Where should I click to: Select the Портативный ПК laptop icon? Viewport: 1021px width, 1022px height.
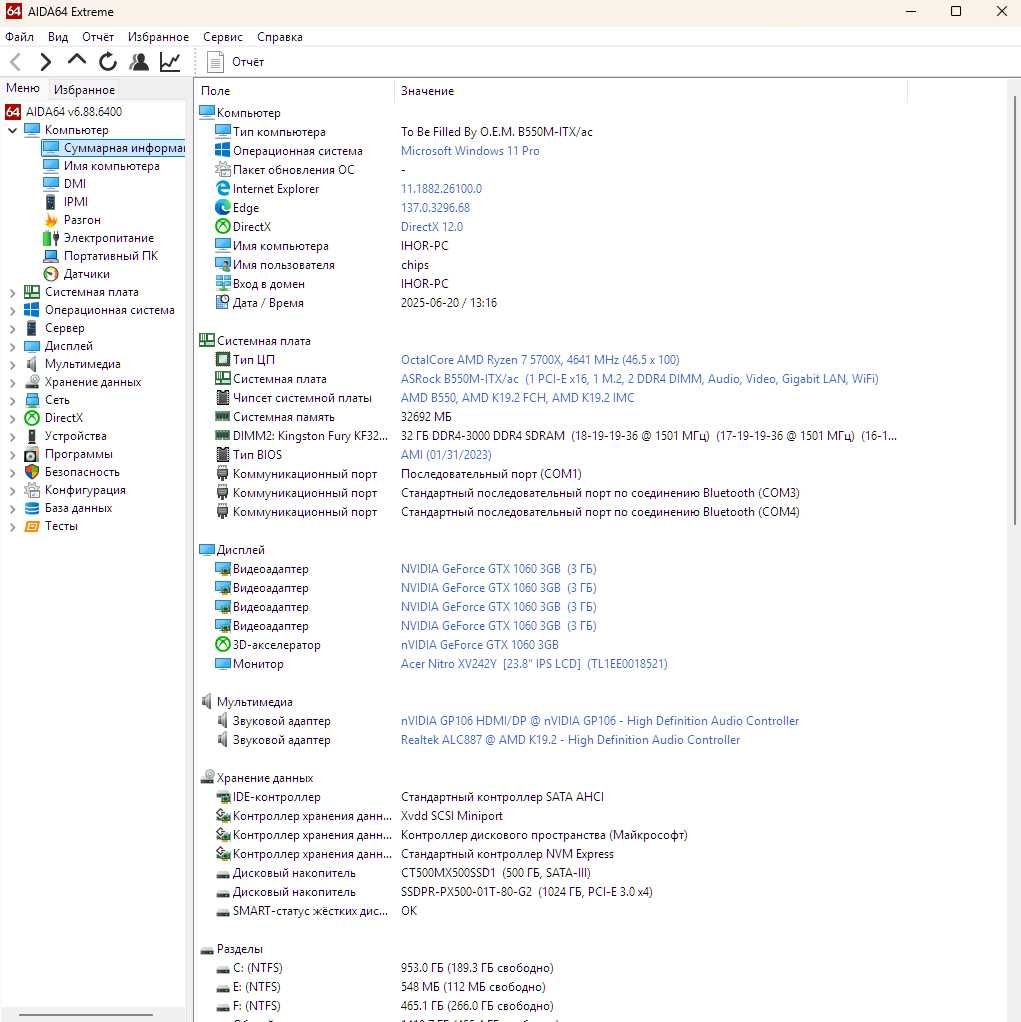pyautogui.click(x=51, y=256)
